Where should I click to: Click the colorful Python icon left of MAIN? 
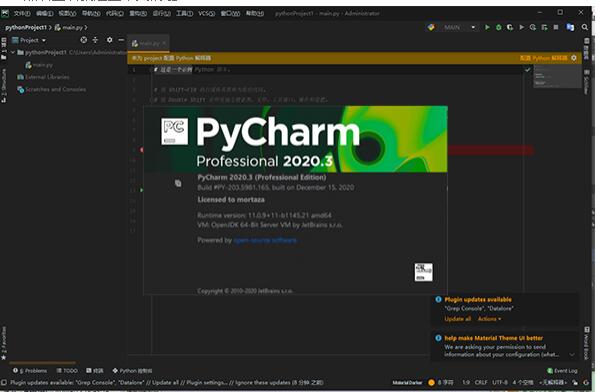click(431, 27)
